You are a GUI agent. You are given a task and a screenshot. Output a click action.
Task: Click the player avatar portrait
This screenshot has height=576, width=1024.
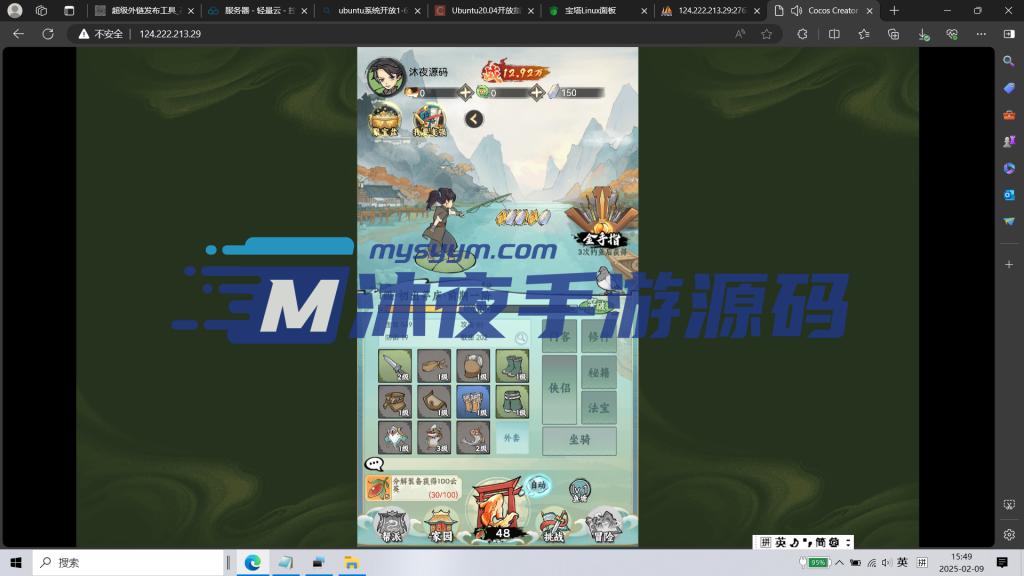[385, 76]
